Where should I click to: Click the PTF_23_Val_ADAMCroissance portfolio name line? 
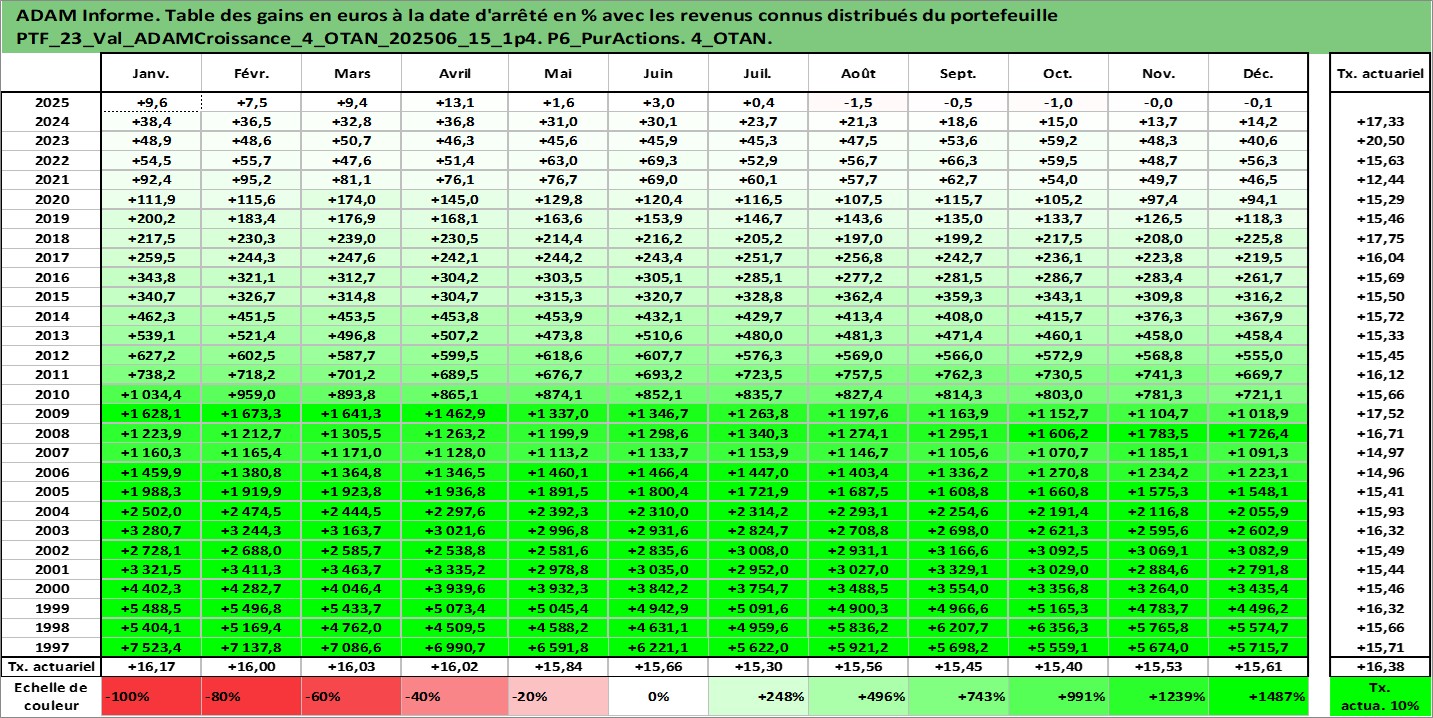(x=394, y=38)
